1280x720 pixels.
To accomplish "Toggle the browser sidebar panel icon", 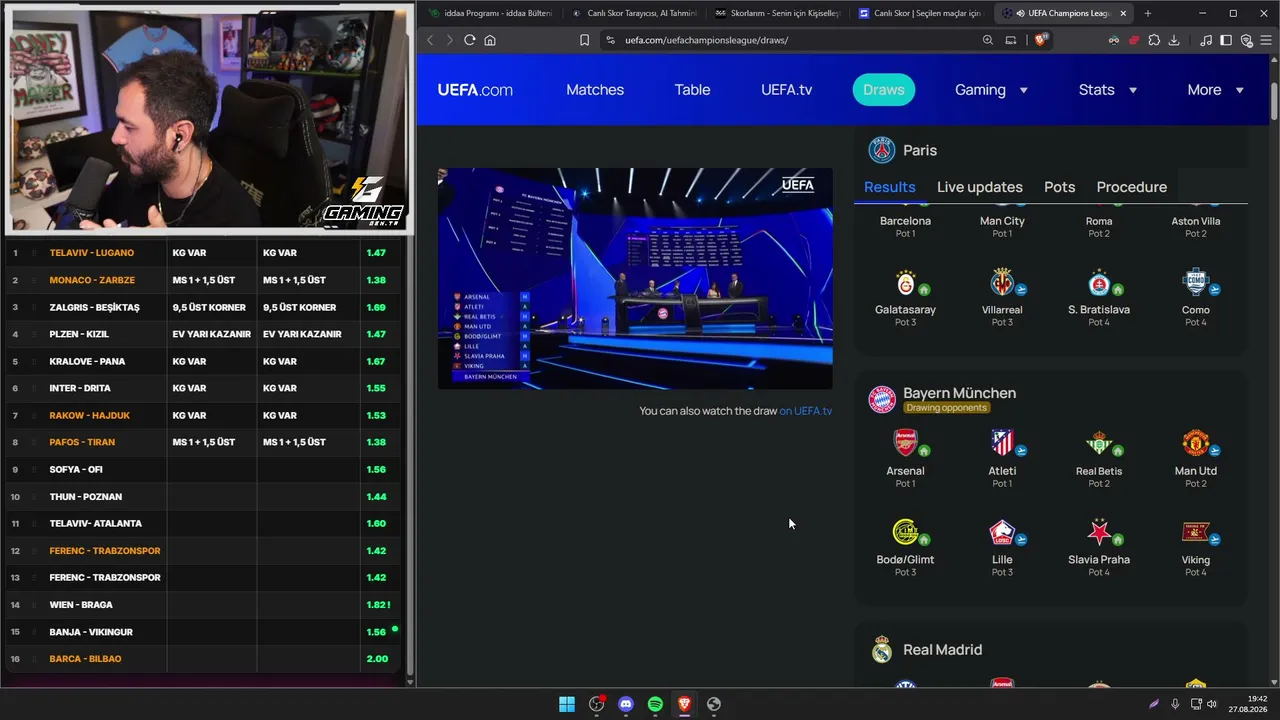I will (x=1226, y=40).
